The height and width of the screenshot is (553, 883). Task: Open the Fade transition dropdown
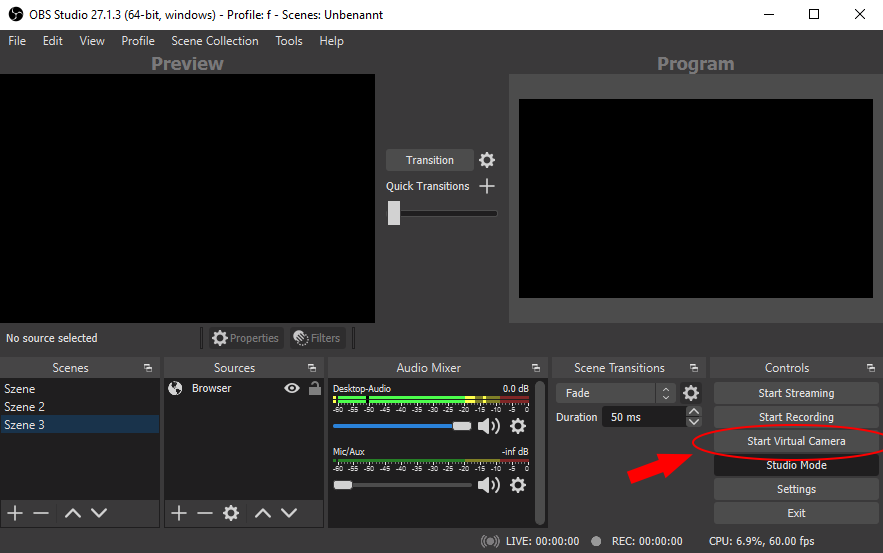[x=616, y=393]
